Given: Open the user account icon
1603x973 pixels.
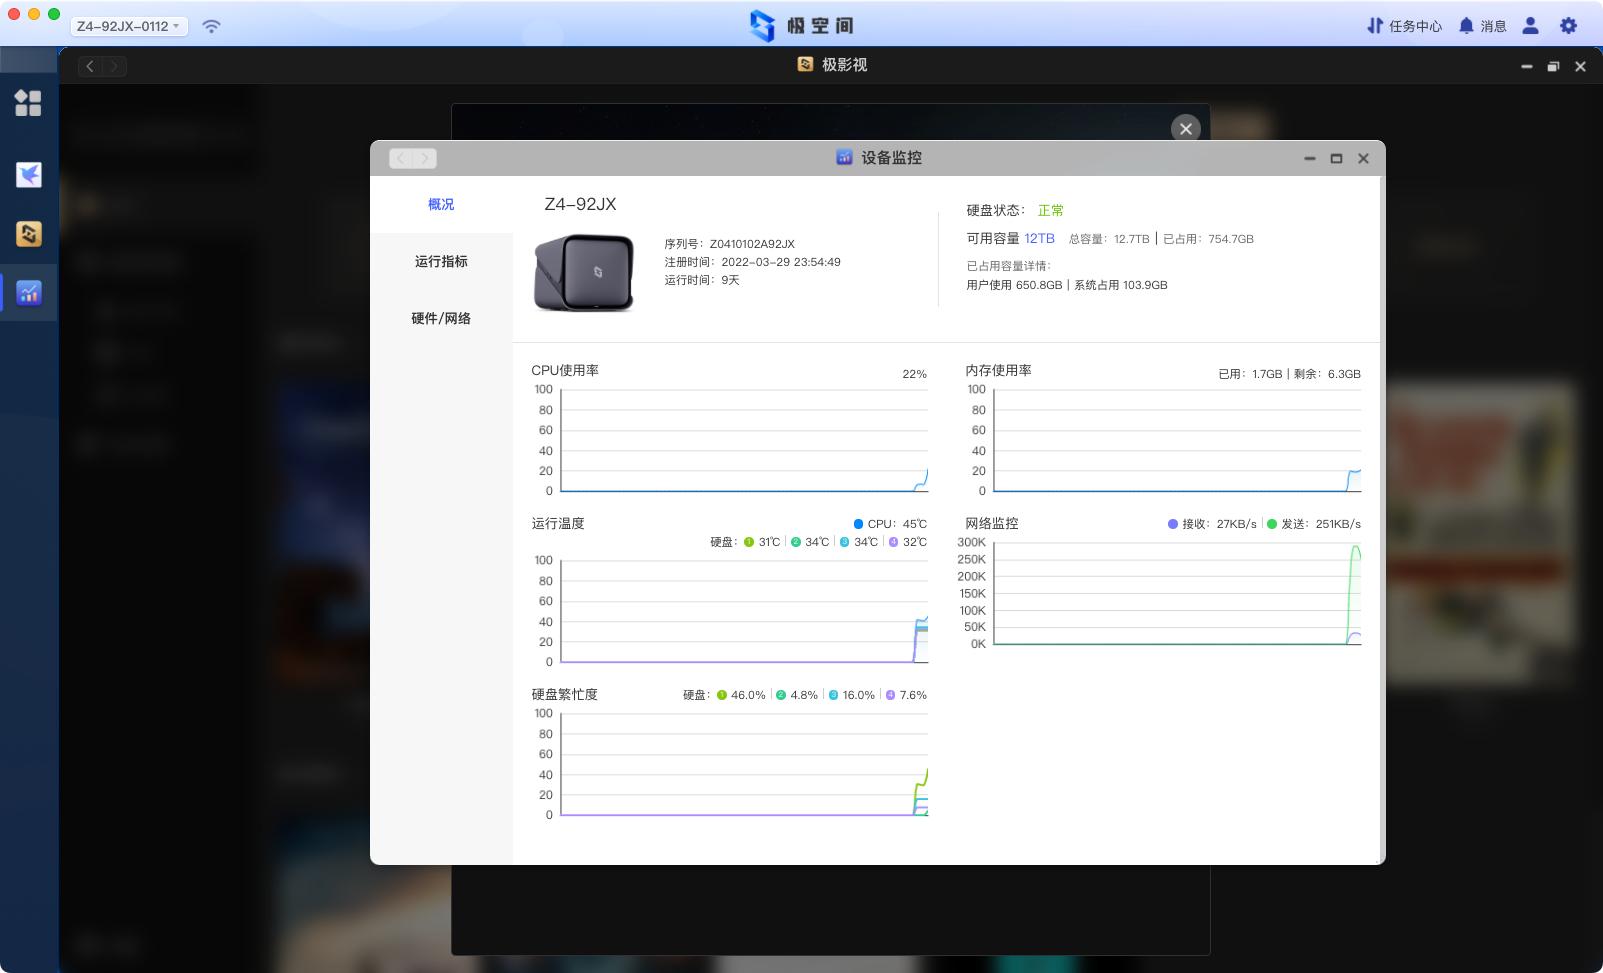Looking at the screenshot, I should pyautogui.click(x=1530, y=26).
